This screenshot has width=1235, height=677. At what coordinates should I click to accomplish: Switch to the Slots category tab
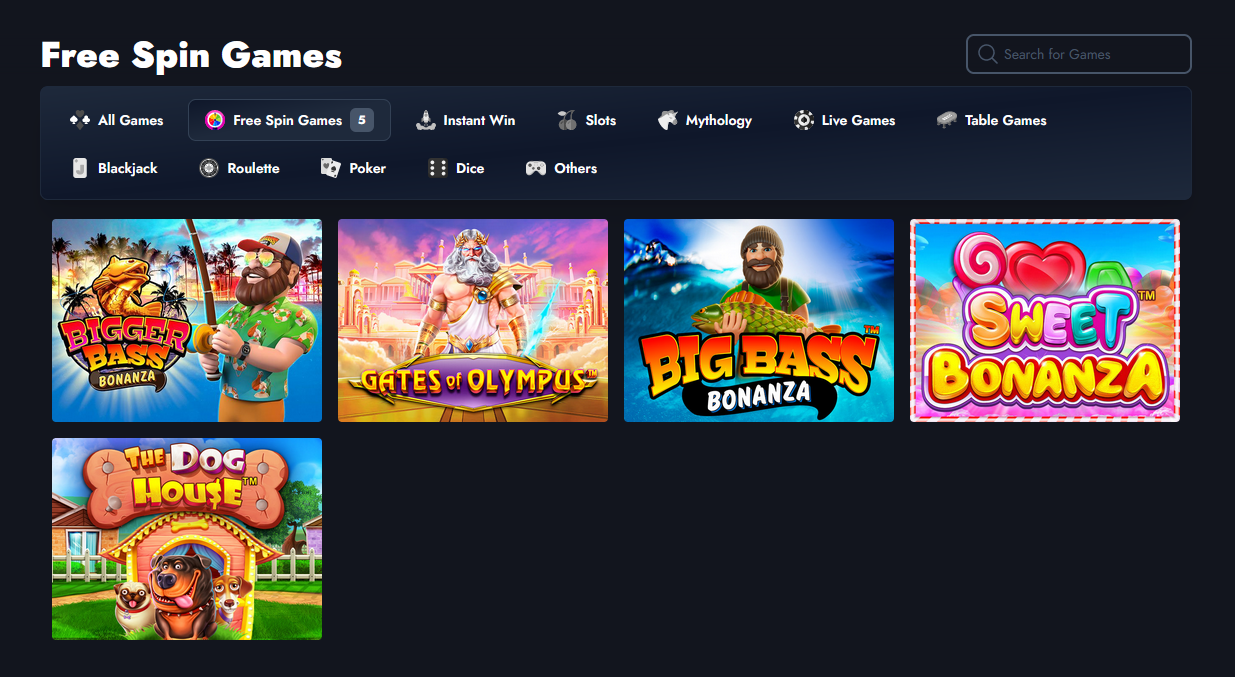[x=600, y=120]
